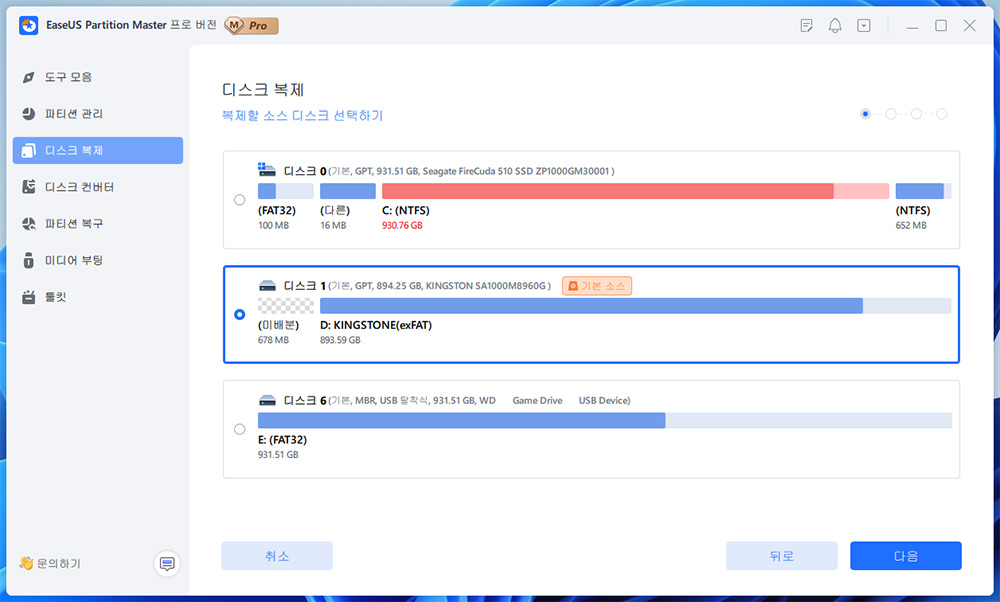Click the 툴킷 toolbox icon

pos(28,297)
